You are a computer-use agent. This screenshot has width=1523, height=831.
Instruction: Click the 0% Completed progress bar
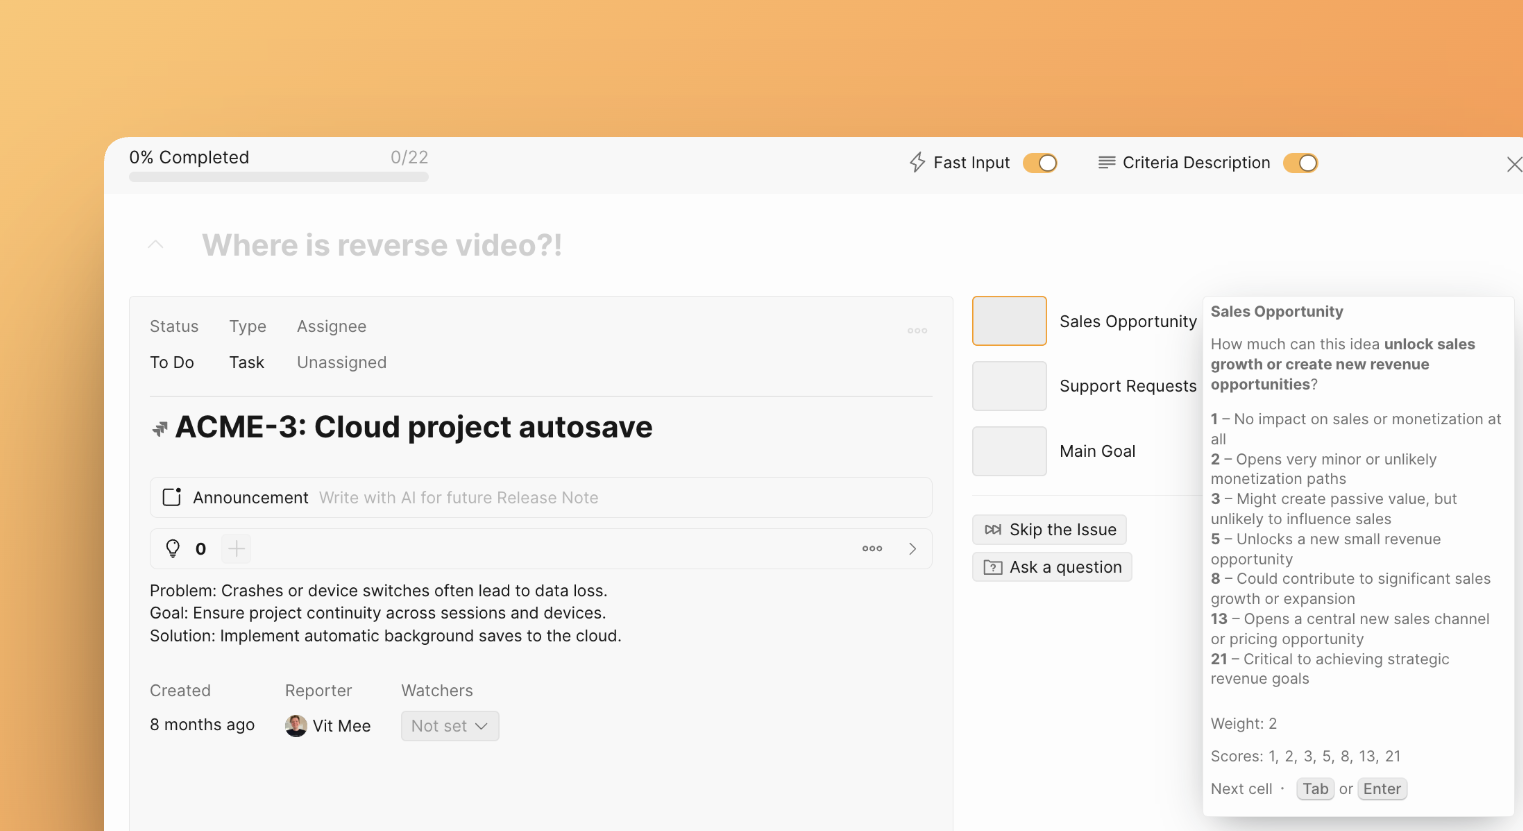(x=278, y=177)
